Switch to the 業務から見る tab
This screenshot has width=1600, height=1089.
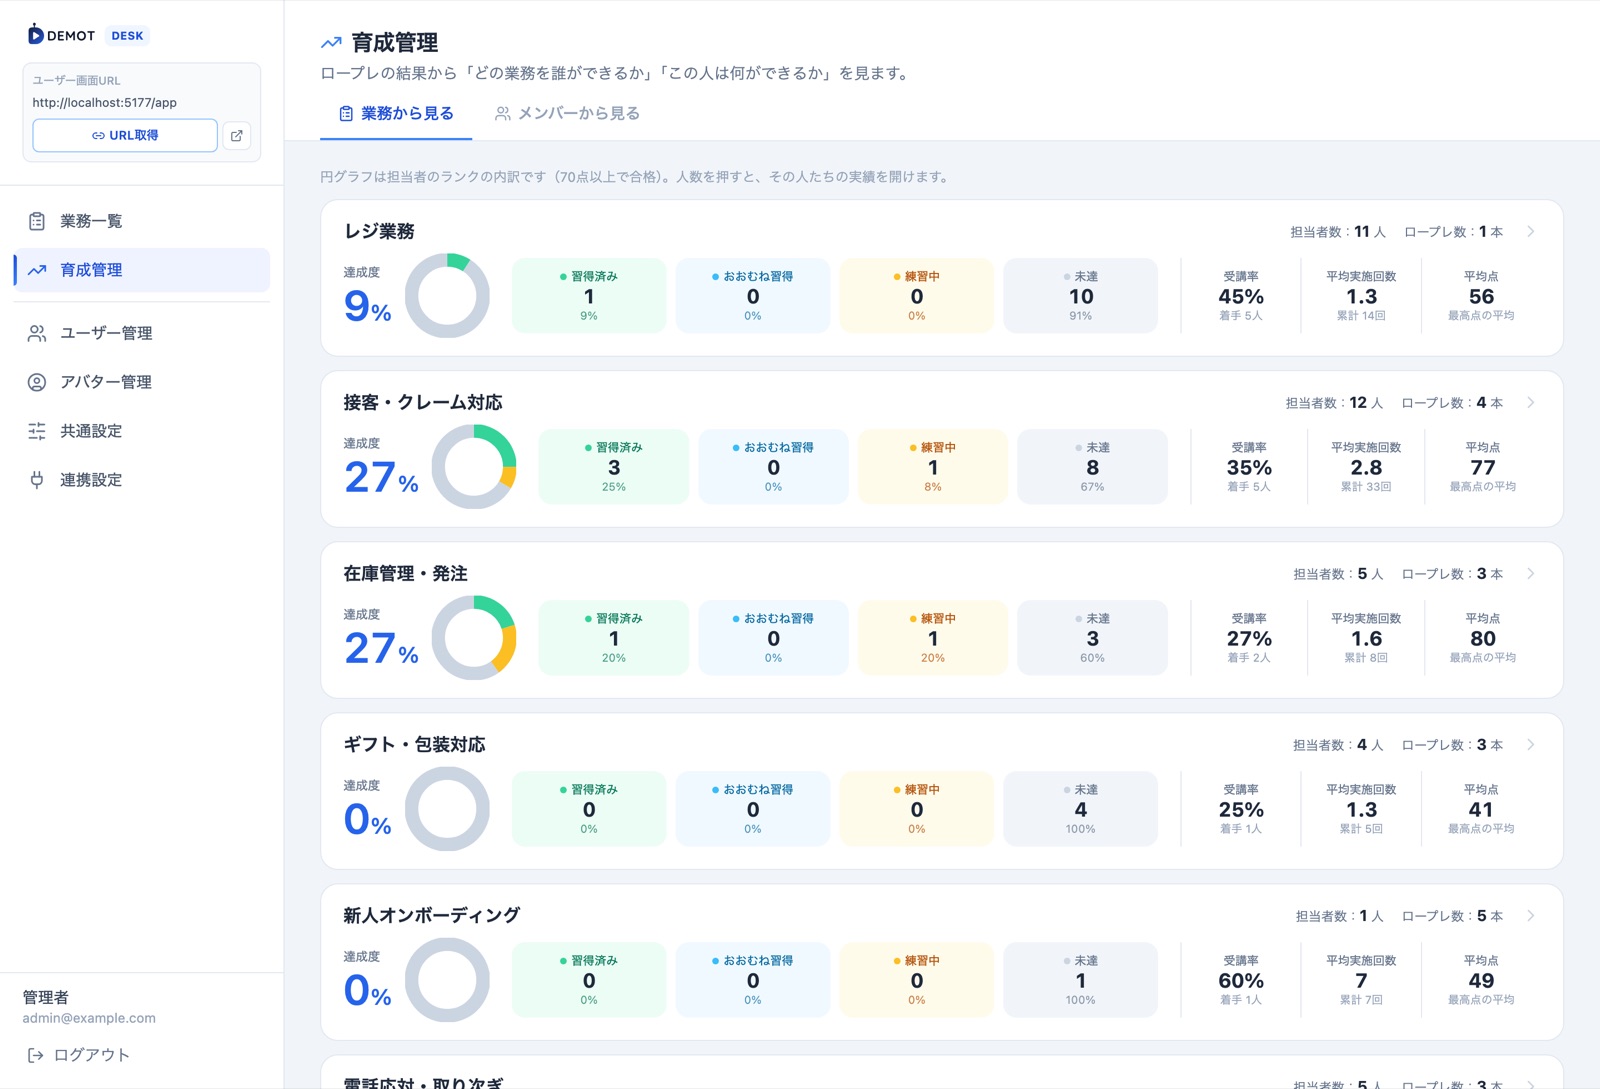(x=396, y=114)
